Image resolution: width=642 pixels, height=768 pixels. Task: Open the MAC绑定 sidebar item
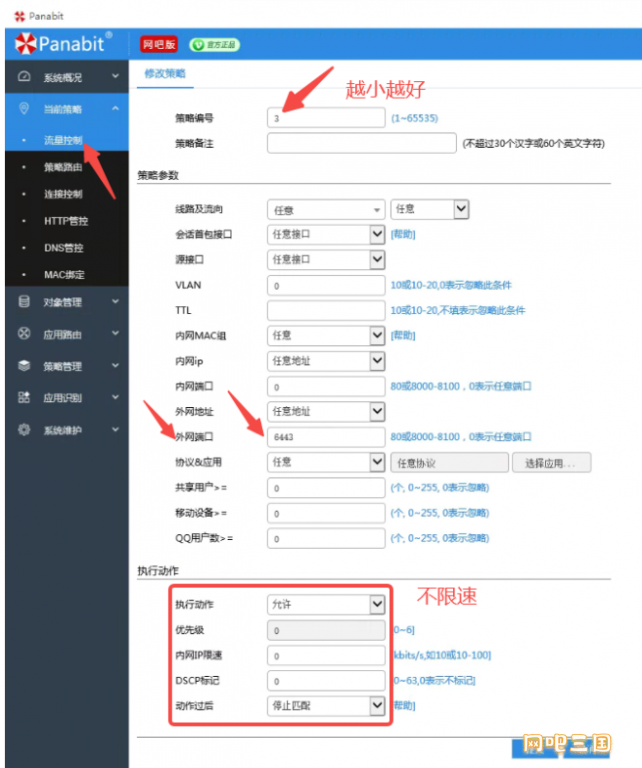[x=67, y=275]
